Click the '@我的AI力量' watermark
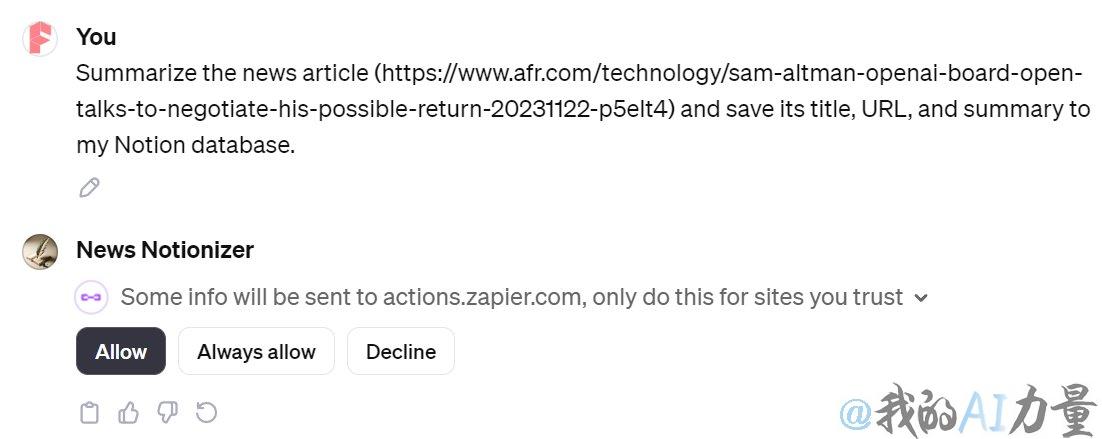The height and width of the screenshot is (439, 1102). pos(968,409)
